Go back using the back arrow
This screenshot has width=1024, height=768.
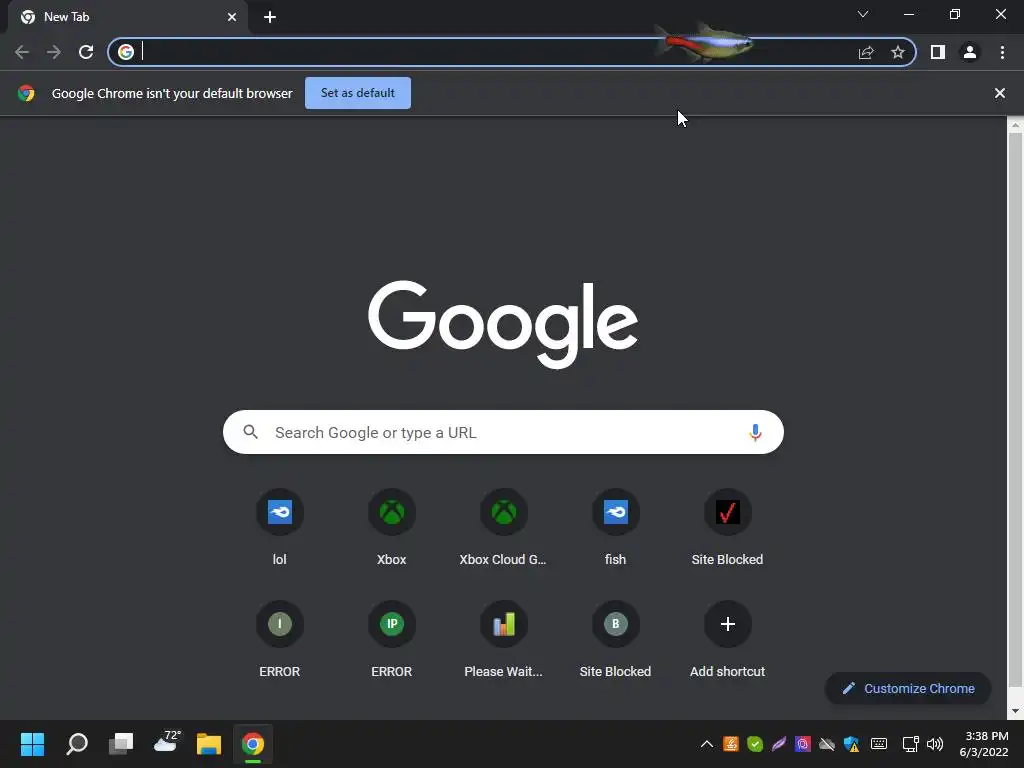pyautogui.click(x=22, y=52)
